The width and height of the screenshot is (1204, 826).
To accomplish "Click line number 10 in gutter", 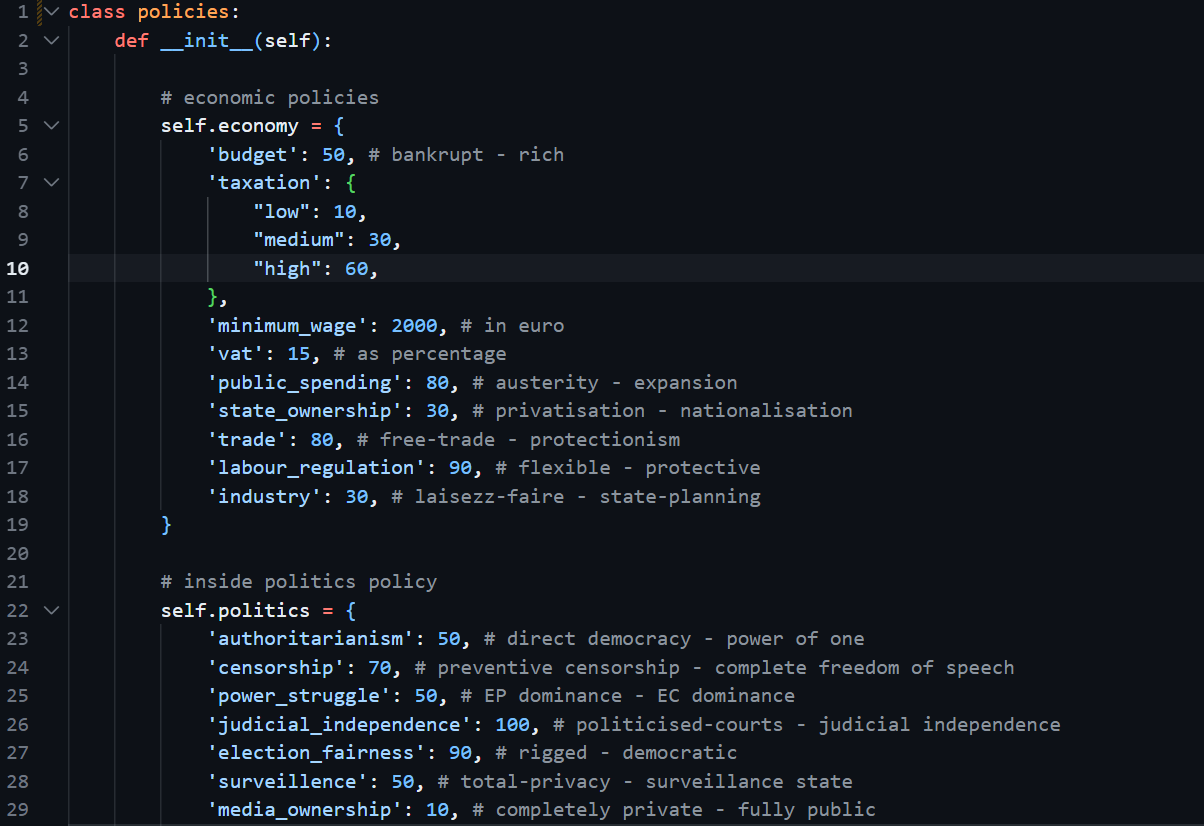I will point(20,268).
